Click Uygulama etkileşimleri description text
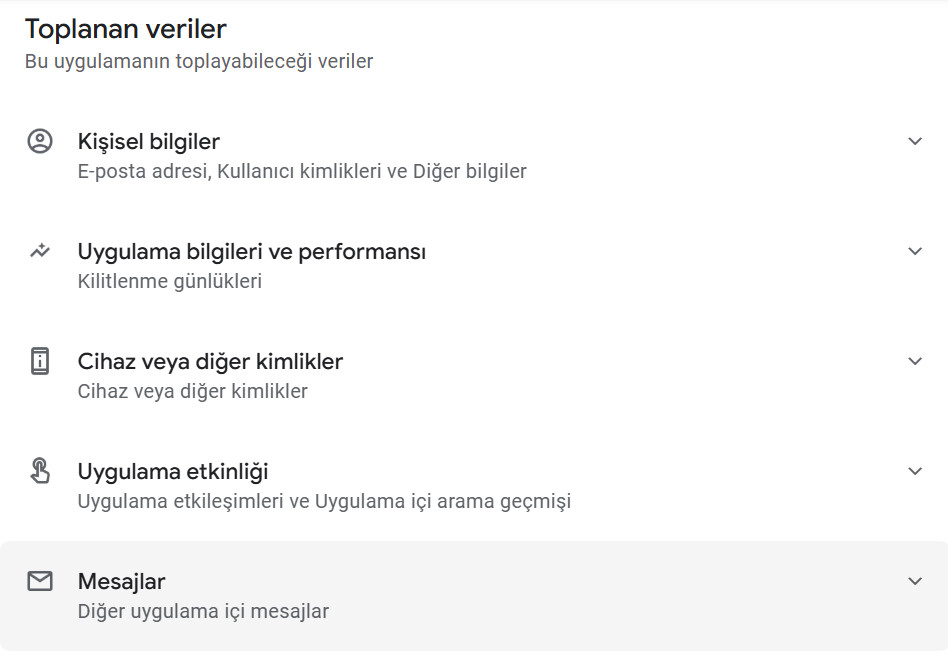The width and height of the screenshot is (948, 672). tap(324, 501)
